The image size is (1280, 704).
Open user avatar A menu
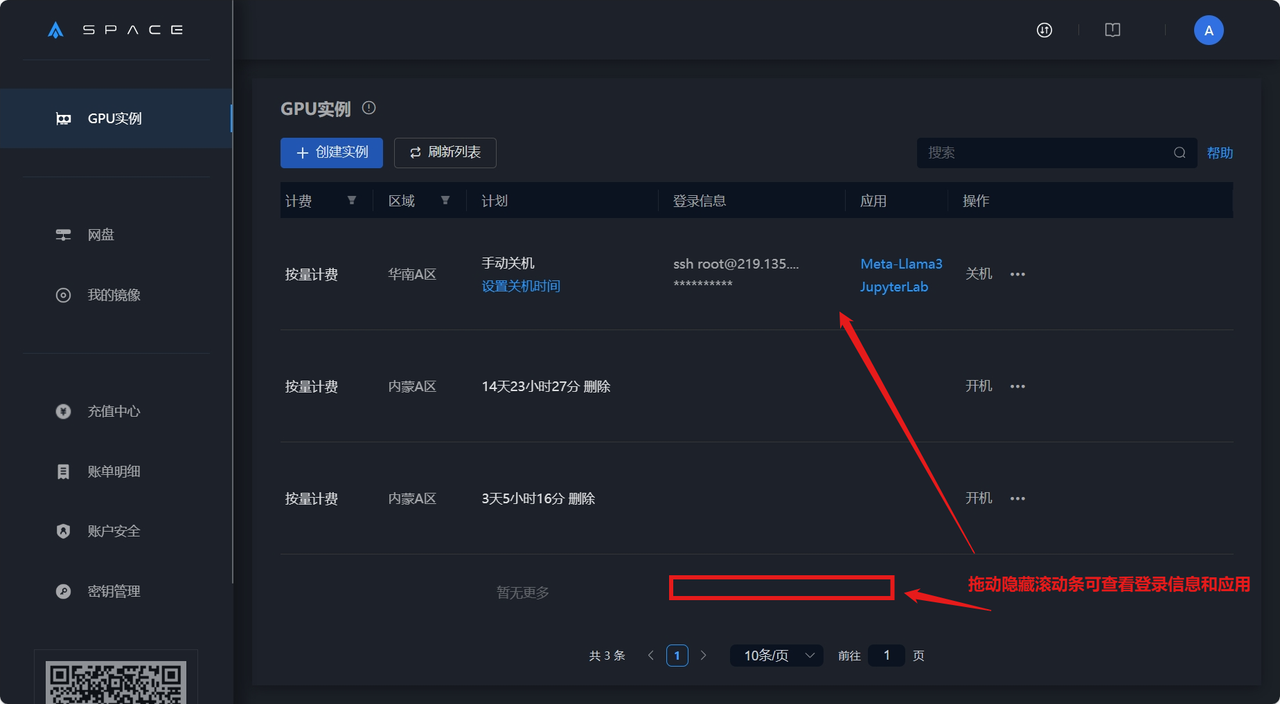point(1209,30)
